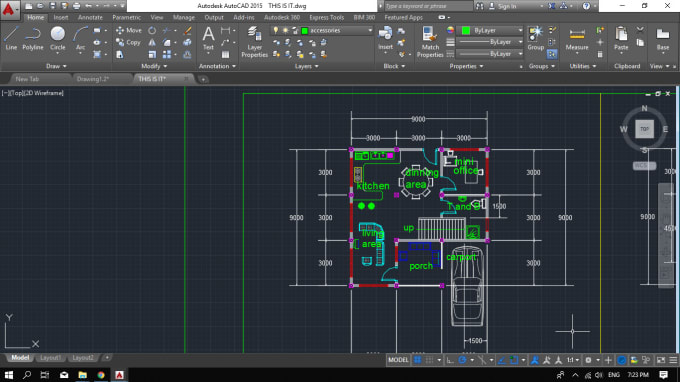The image size is (680, 382).
Task: Toggle the layer lock padlock icon
Action: click(x=295, y=30)
